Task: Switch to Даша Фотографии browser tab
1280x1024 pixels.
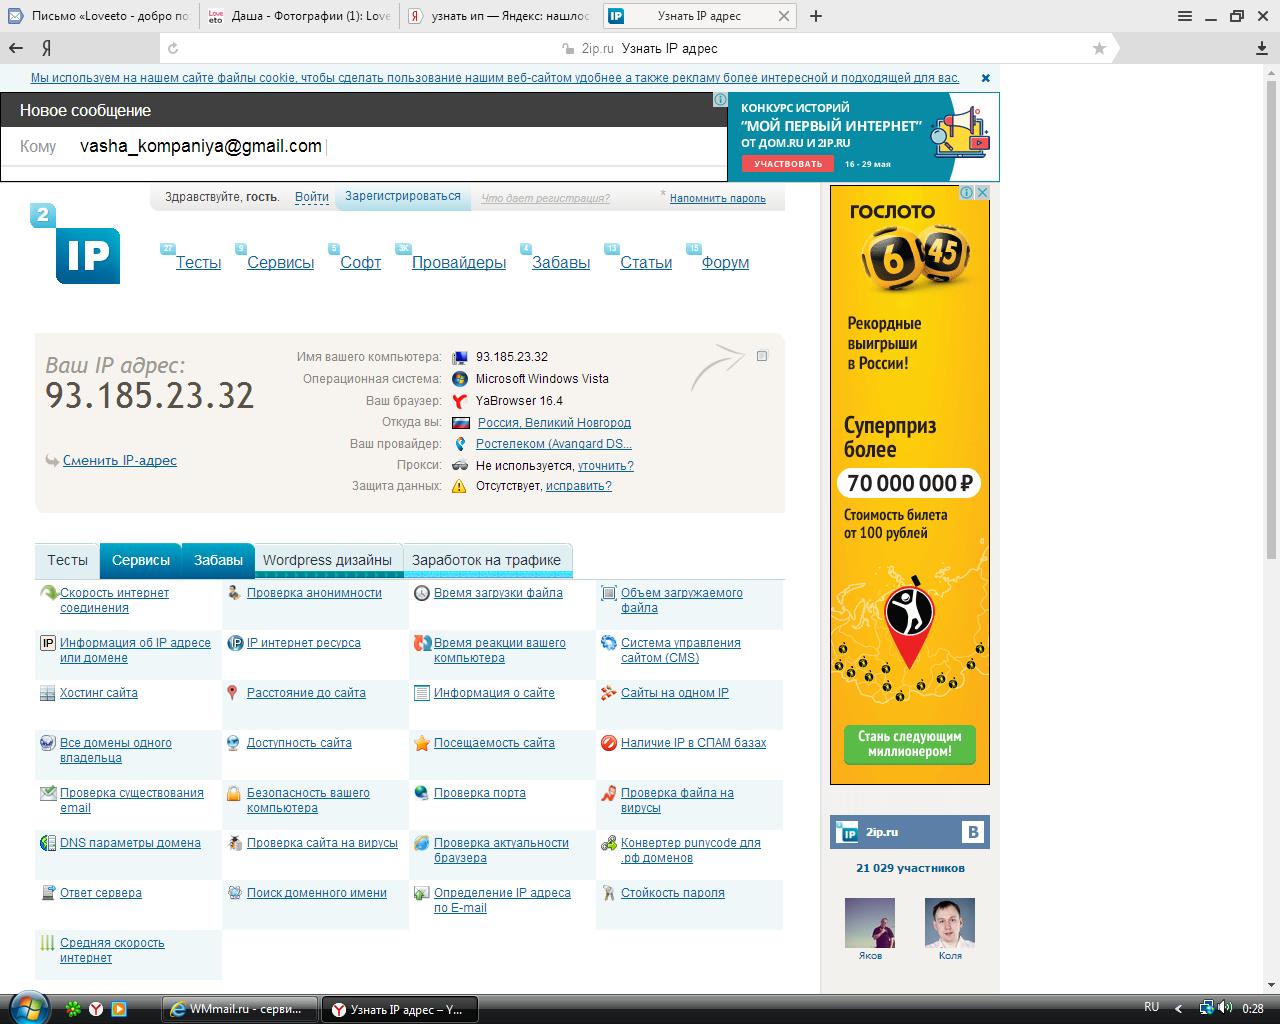Action: point(299,16)
